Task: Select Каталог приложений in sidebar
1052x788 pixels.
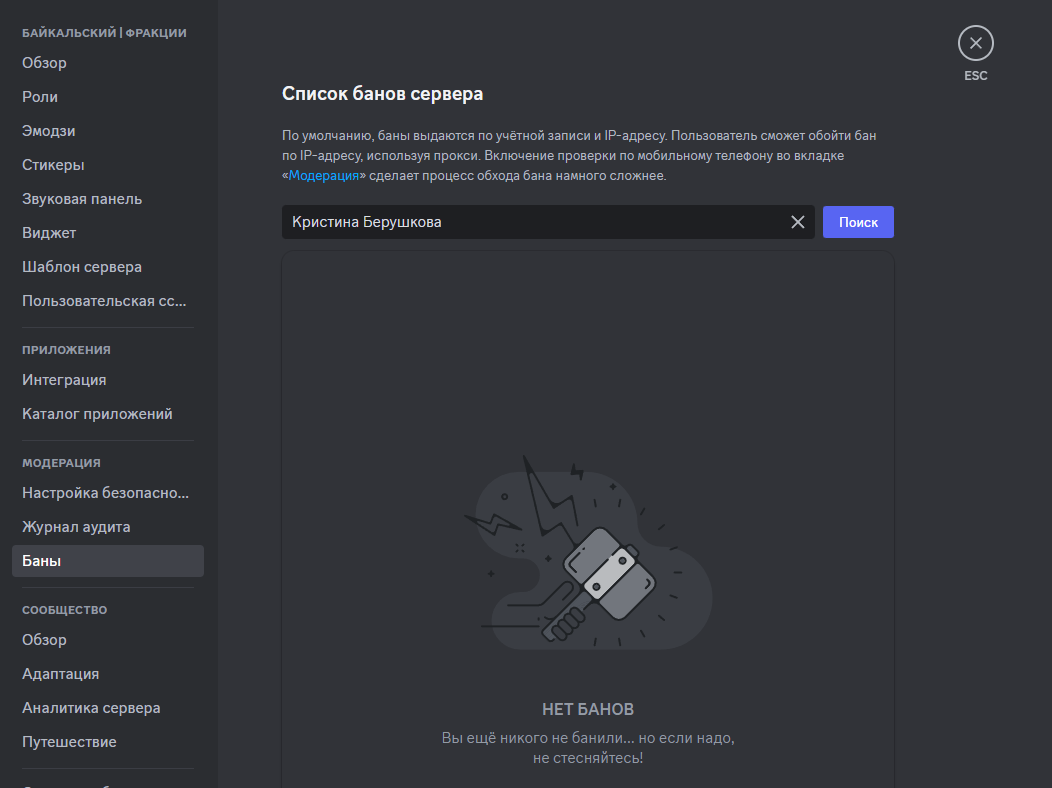Action: [97, 414]
